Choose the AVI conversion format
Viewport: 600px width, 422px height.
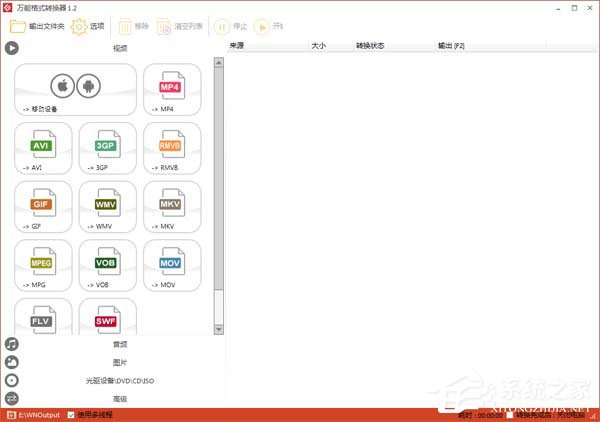[x=43, y=148]
